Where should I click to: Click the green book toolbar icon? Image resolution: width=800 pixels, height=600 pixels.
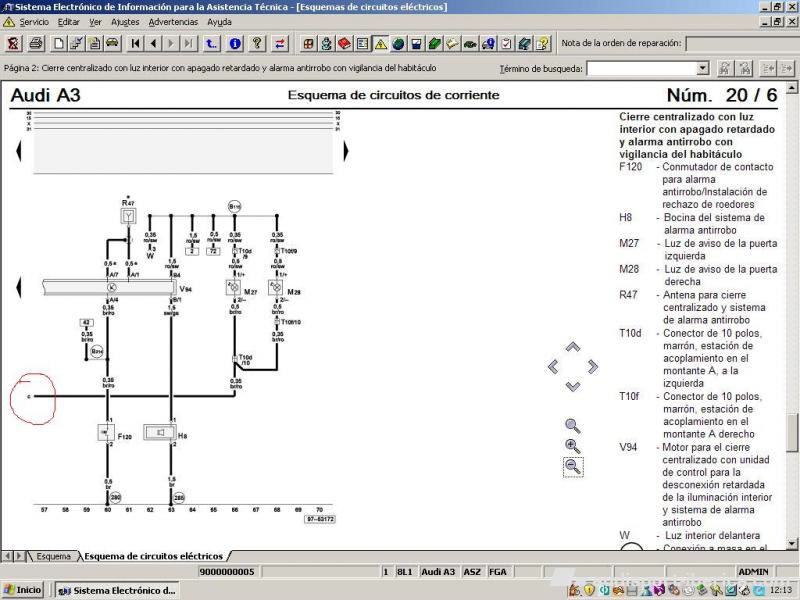[x=434, y=43]
